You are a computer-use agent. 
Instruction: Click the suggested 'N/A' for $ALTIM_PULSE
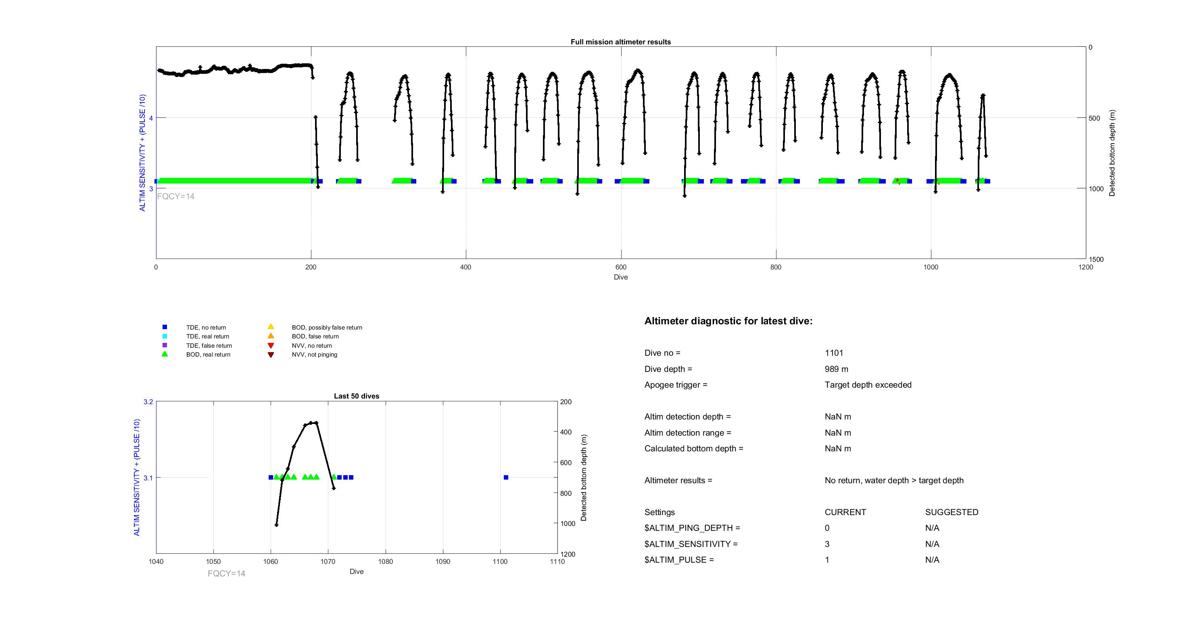(933, 560)
